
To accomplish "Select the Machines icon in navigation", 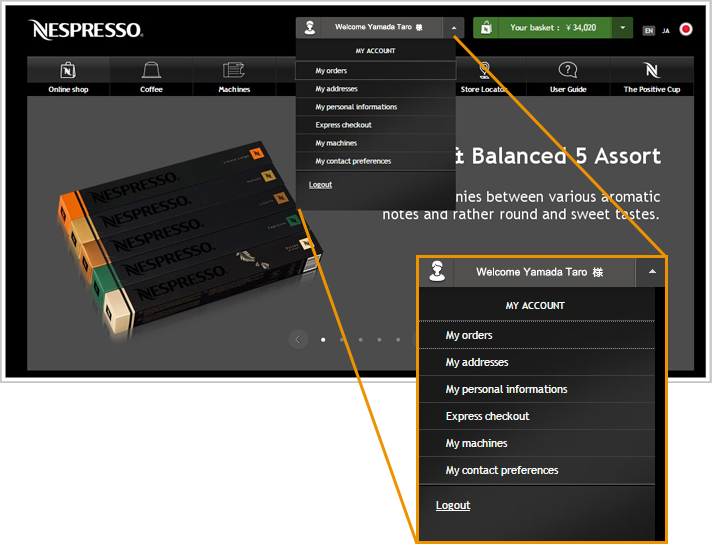I will click(x=234, y=70).
